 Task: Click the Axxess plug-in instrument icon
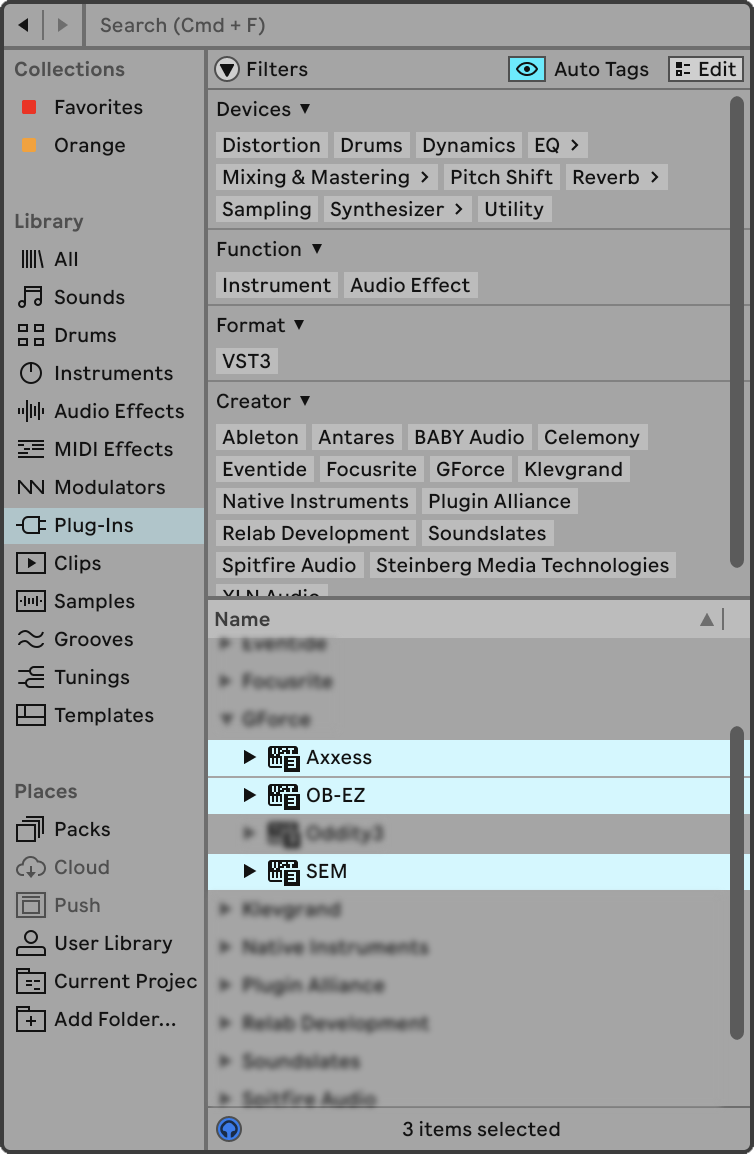pyautogui.click(x=283, y=758)
